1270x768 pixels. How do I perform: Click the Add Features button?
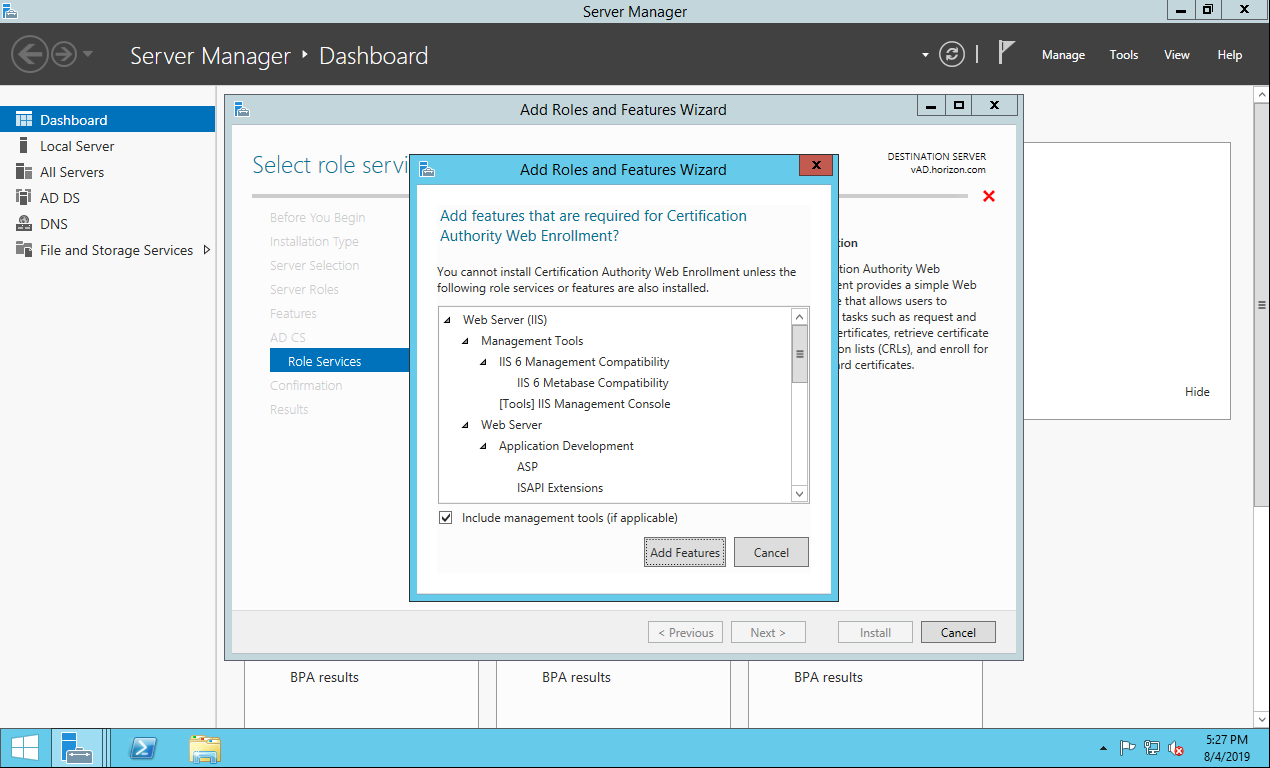point(684,552)
